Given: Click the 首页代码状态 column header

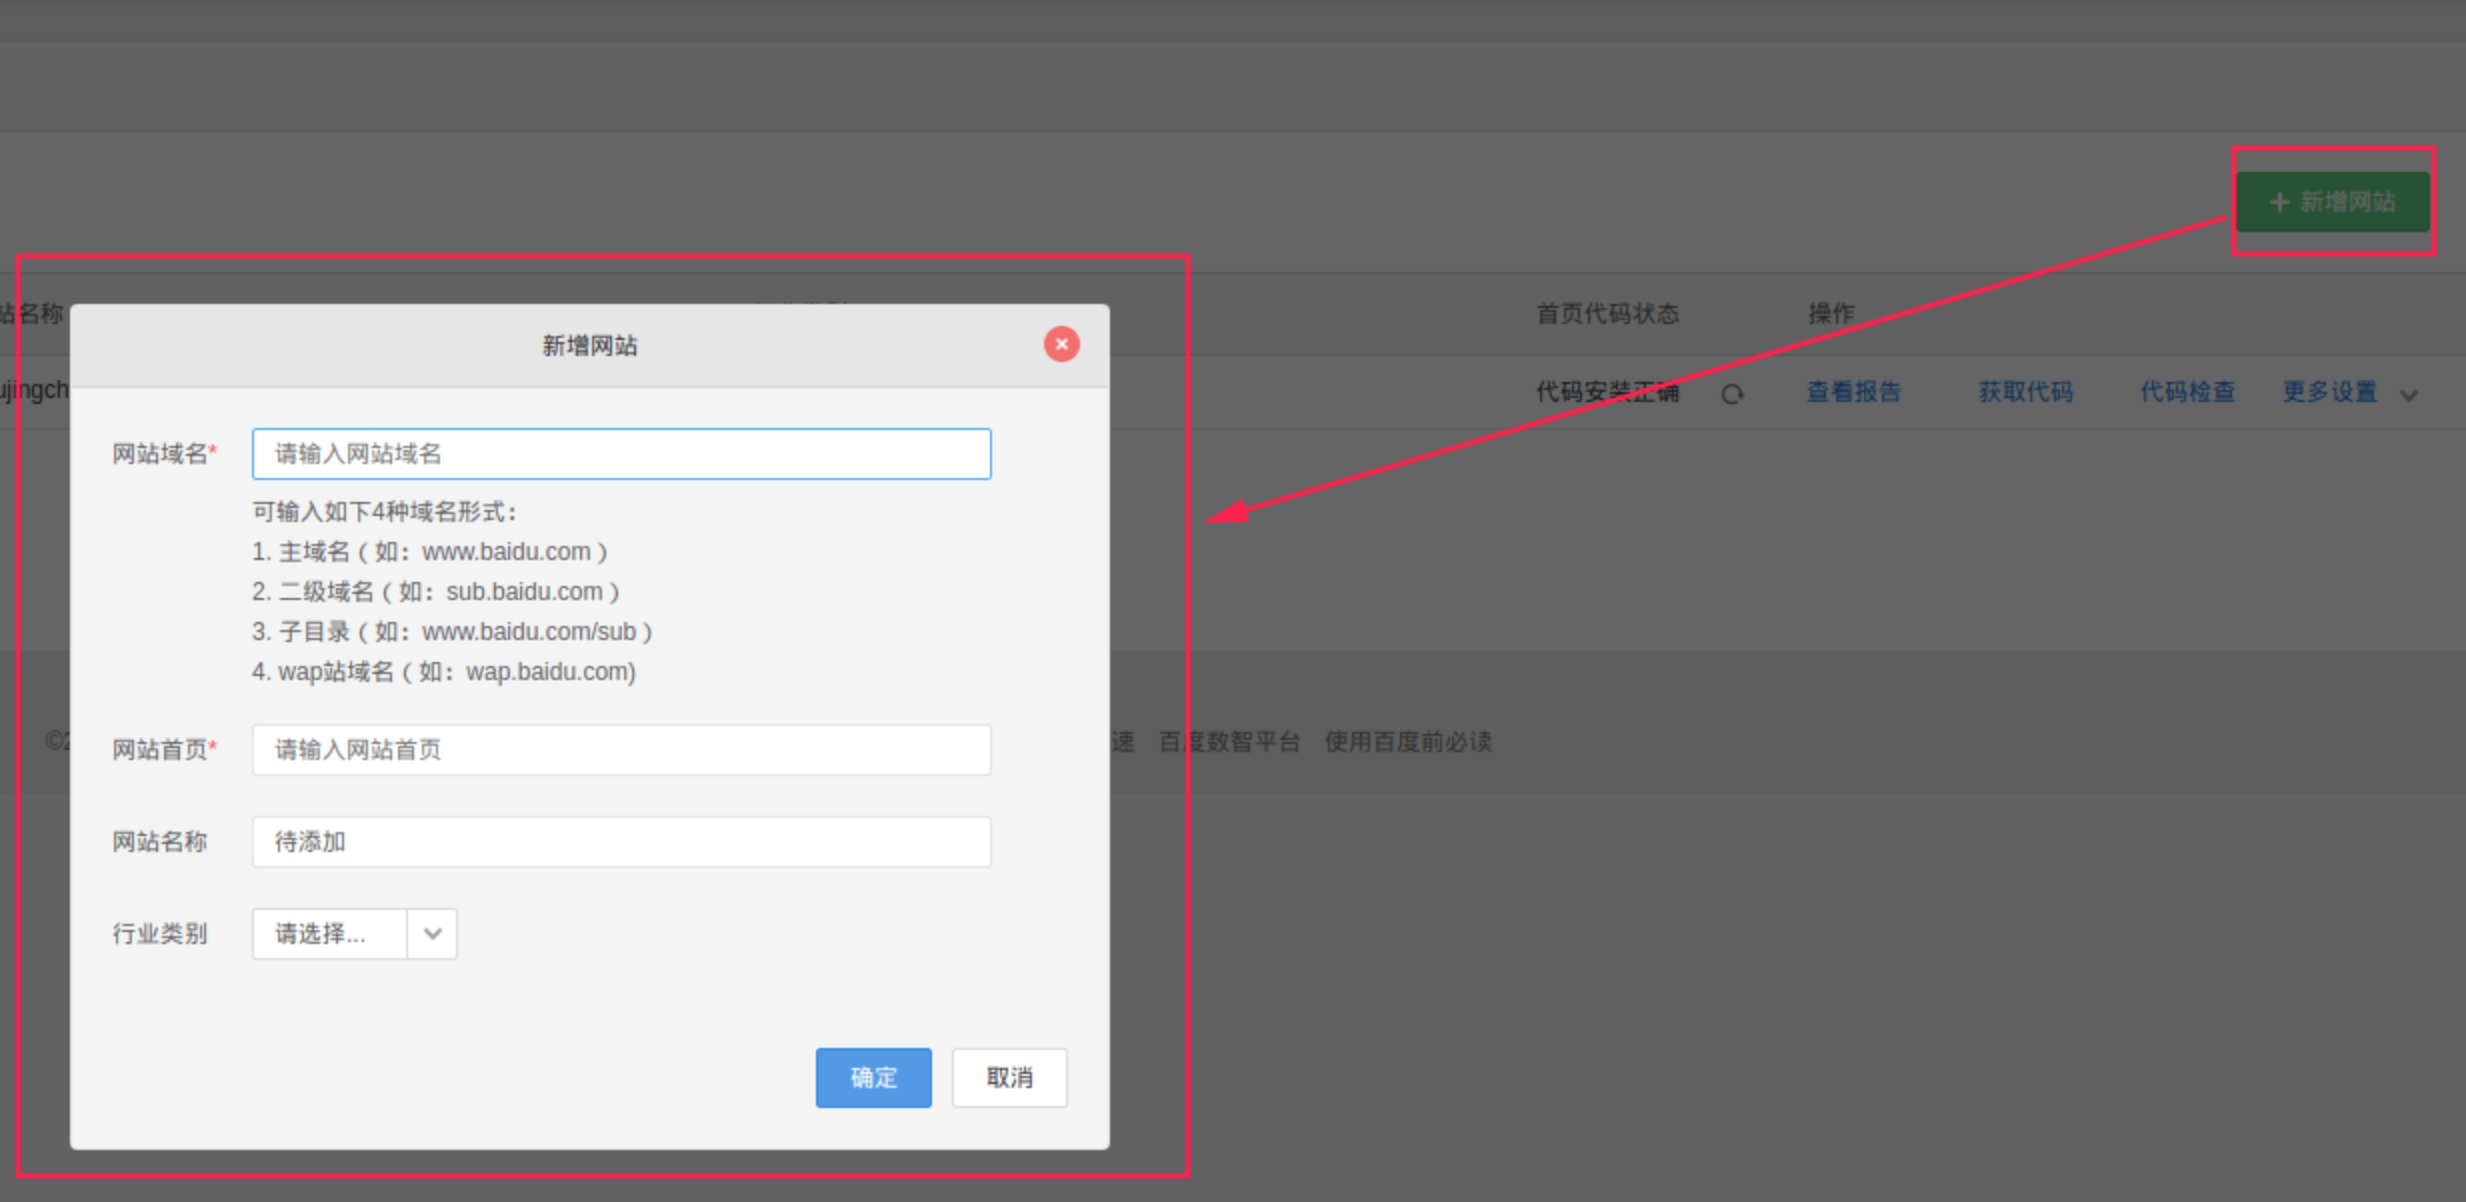Looking at the screenshot, I should point(1607,314).
